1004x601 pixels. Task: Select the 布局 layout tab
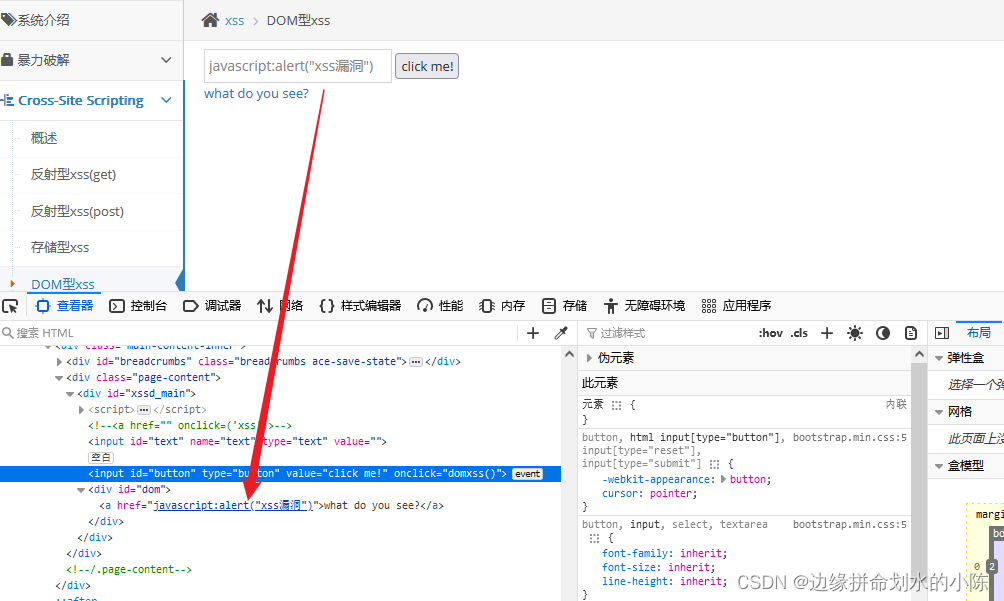[978, 333]
